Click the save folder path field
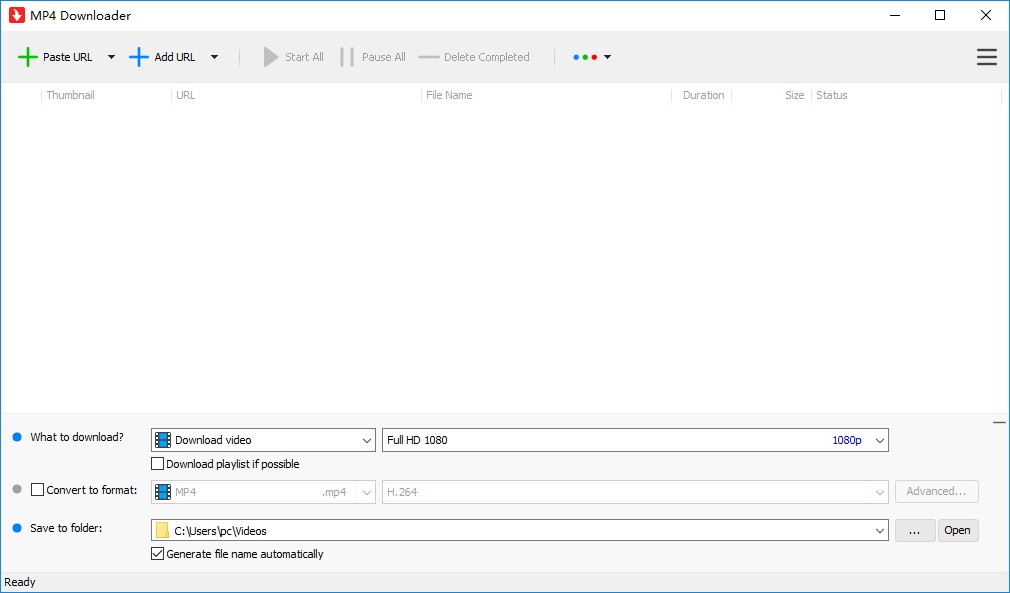 [520, 531]
